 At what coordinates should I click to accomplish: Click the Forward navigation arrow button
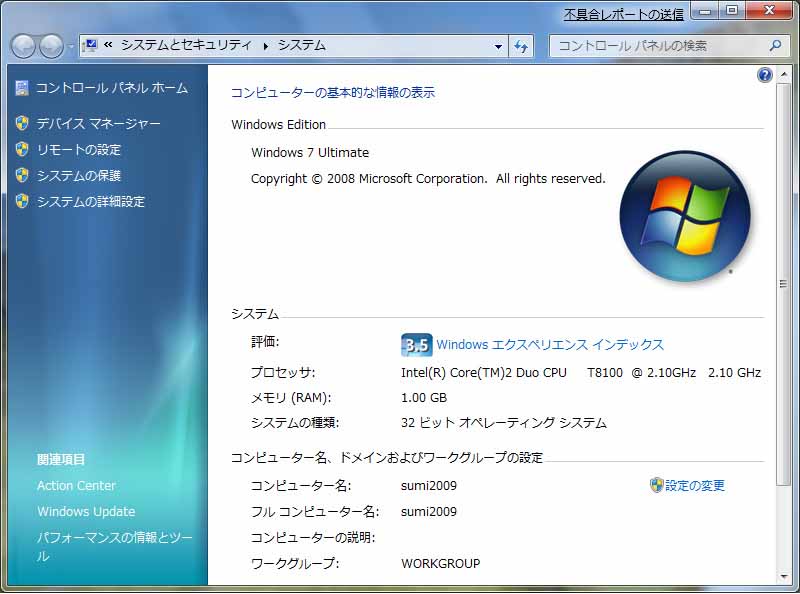pyautogui.click(x=52, y=46)
